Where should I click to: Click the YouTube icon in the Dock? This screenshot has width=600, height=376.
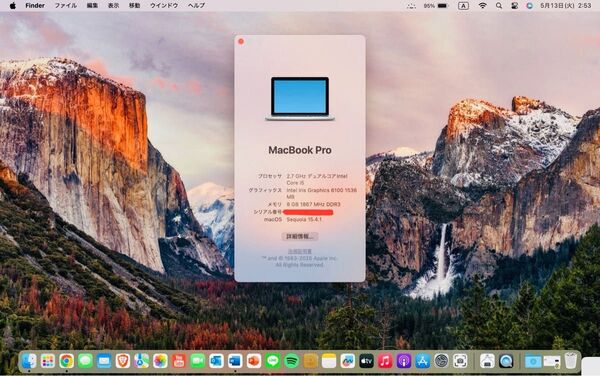[179, 361]
